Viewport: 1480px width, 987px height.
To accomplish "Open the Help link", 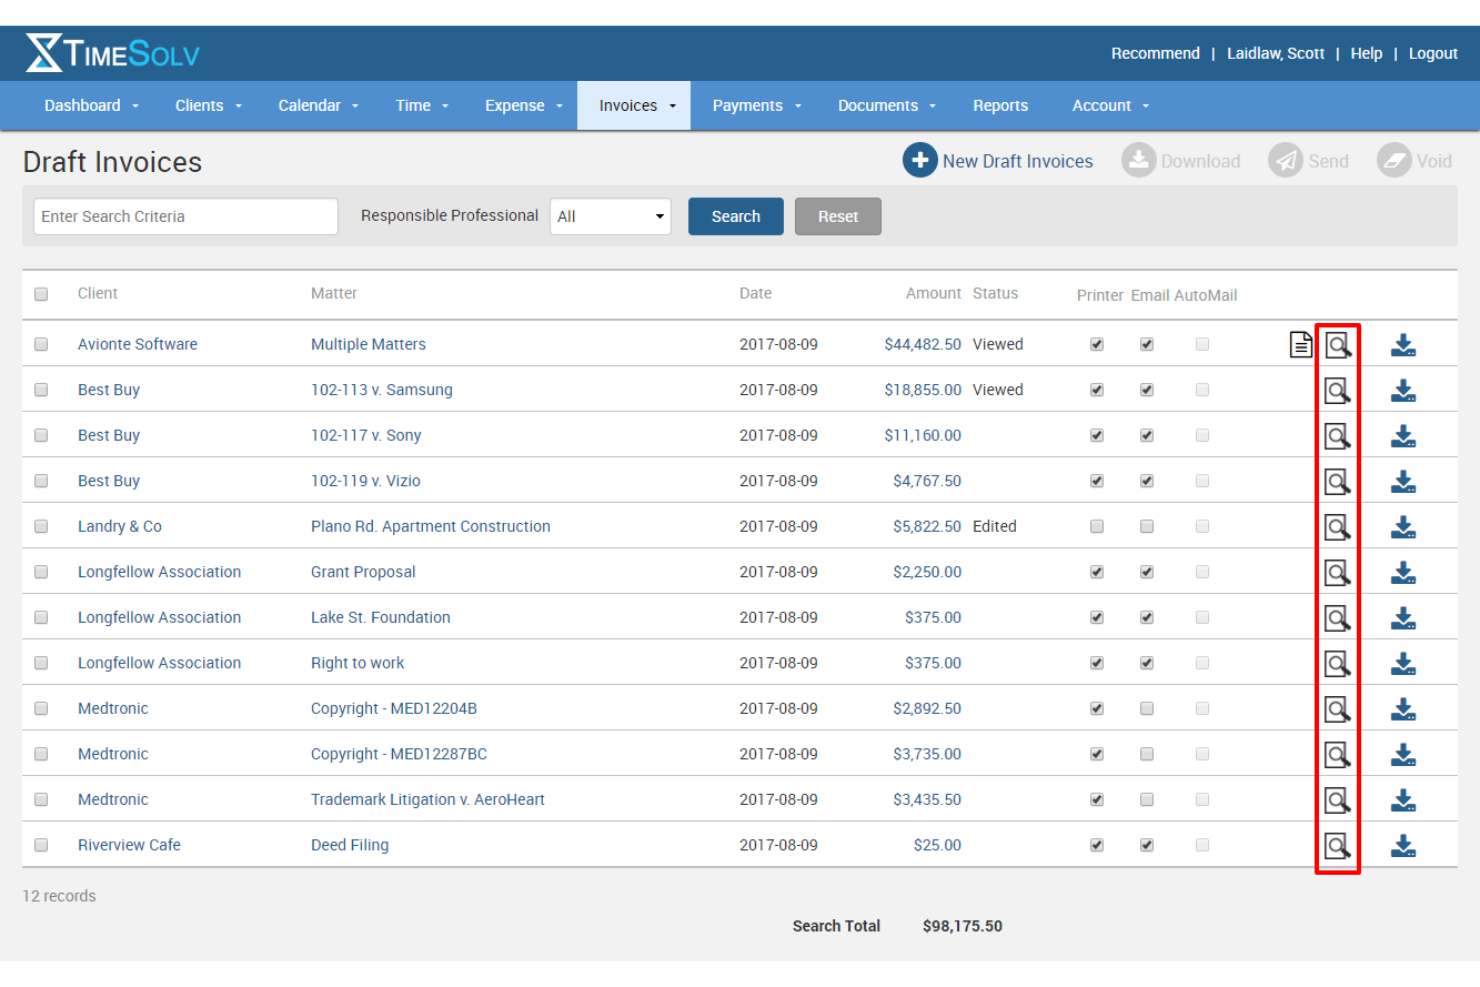I will (1366, 53).
